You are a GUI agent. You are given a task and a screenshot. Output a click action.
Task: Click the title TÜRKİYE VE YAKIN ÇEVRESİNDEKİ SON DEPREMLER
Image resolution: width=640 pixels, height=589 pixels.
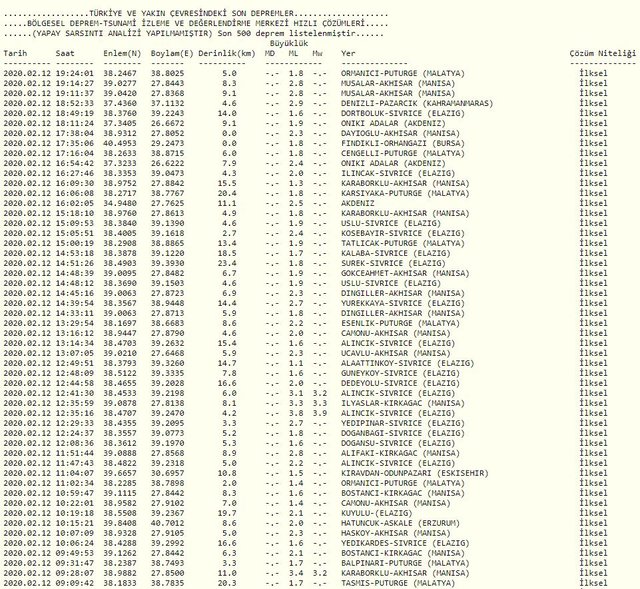pyautogui.click(x=191, y=14)
